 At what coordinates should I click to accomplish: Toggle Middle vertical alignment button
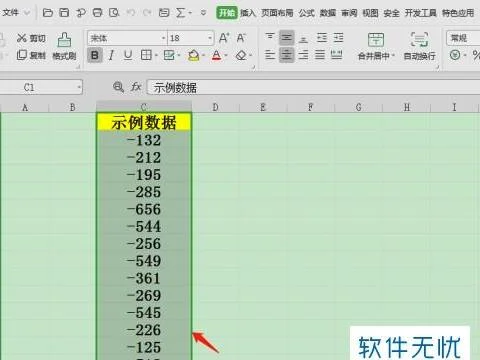(x=286, y=38)
